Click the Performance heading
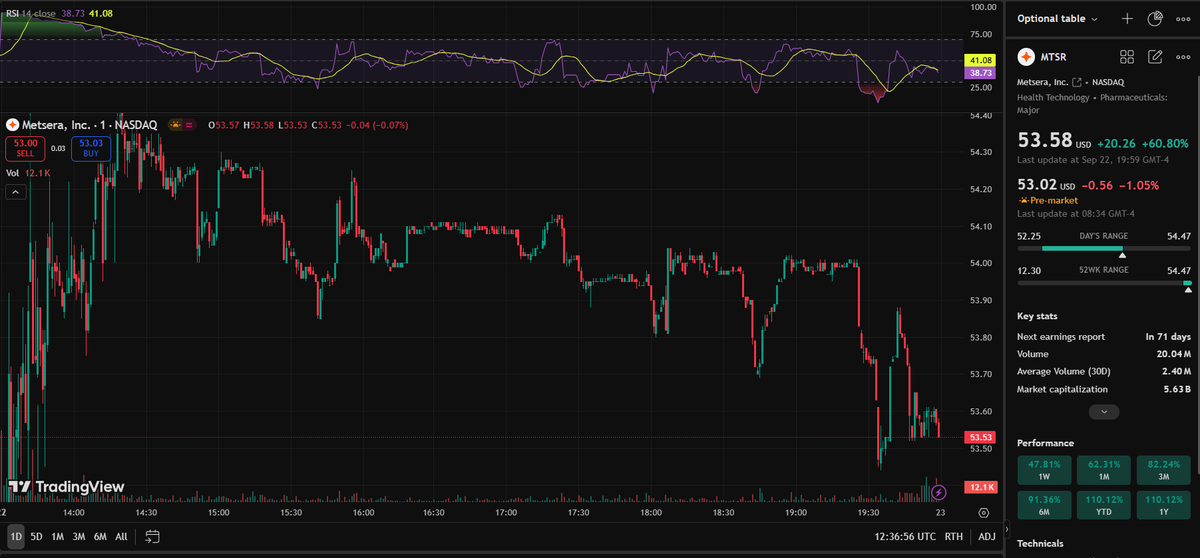 tap(1045, 443)
